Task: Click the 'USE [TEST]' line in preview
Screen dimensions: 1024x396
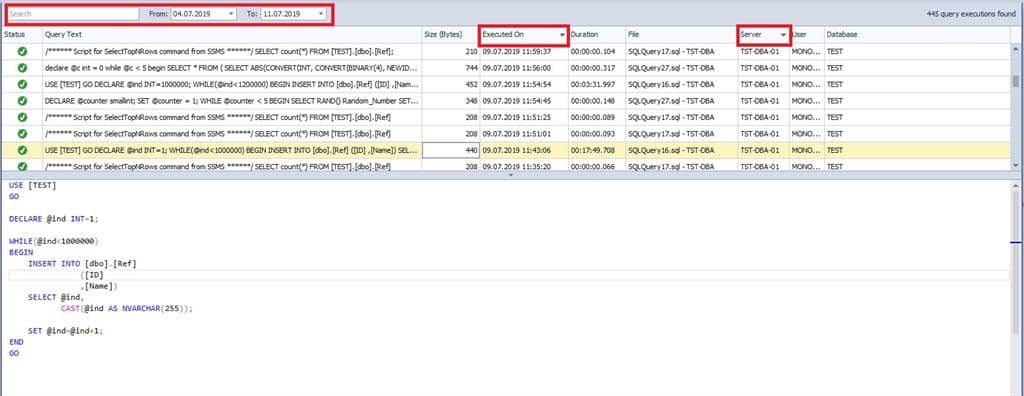Action: (x=33, y=186)
